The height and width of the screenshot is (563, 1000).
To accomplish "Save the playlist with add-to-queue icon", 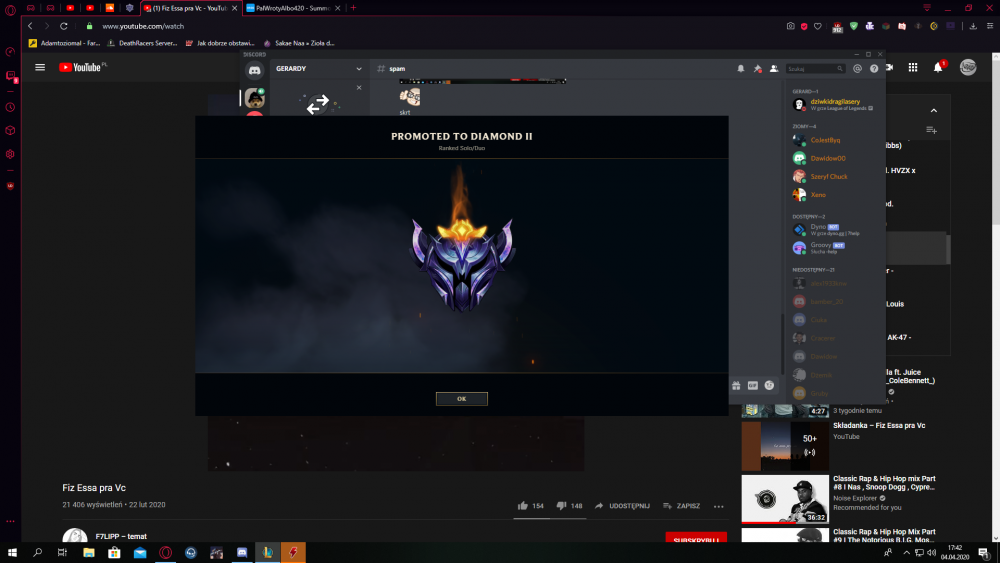I will click(931, 130).
